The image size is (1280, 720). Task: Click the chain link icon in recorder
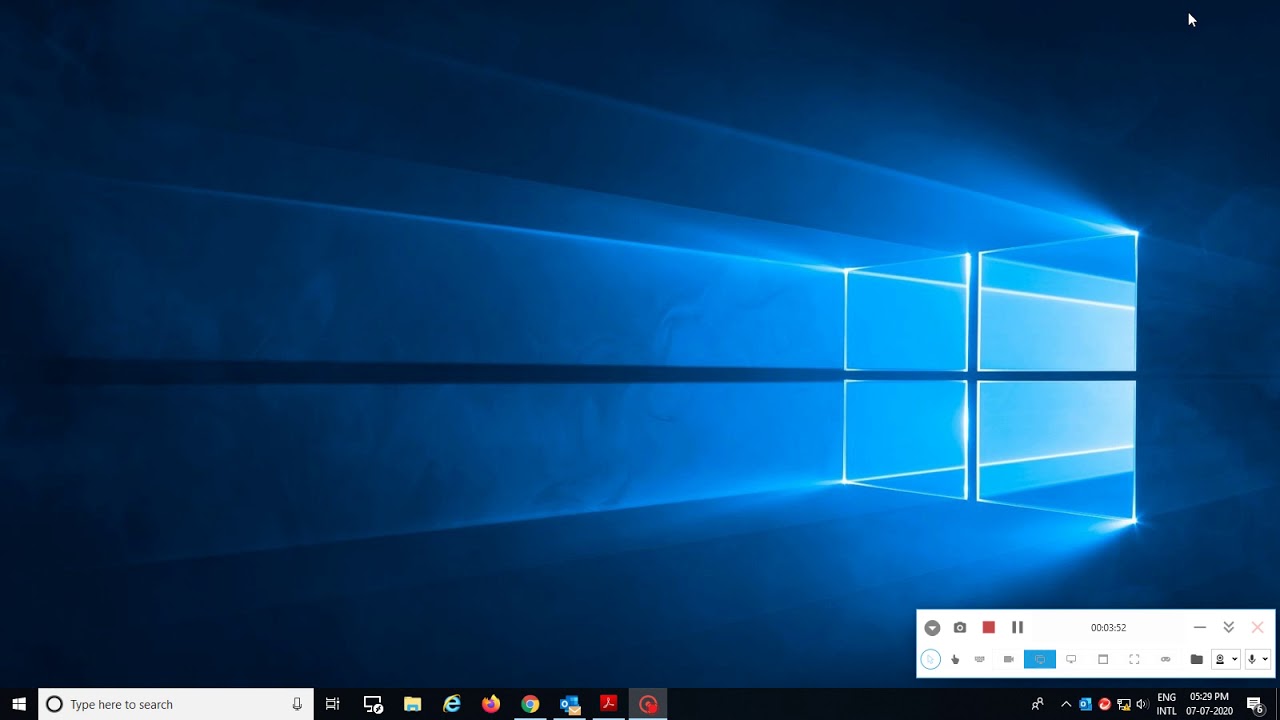tap(1165, 659)
